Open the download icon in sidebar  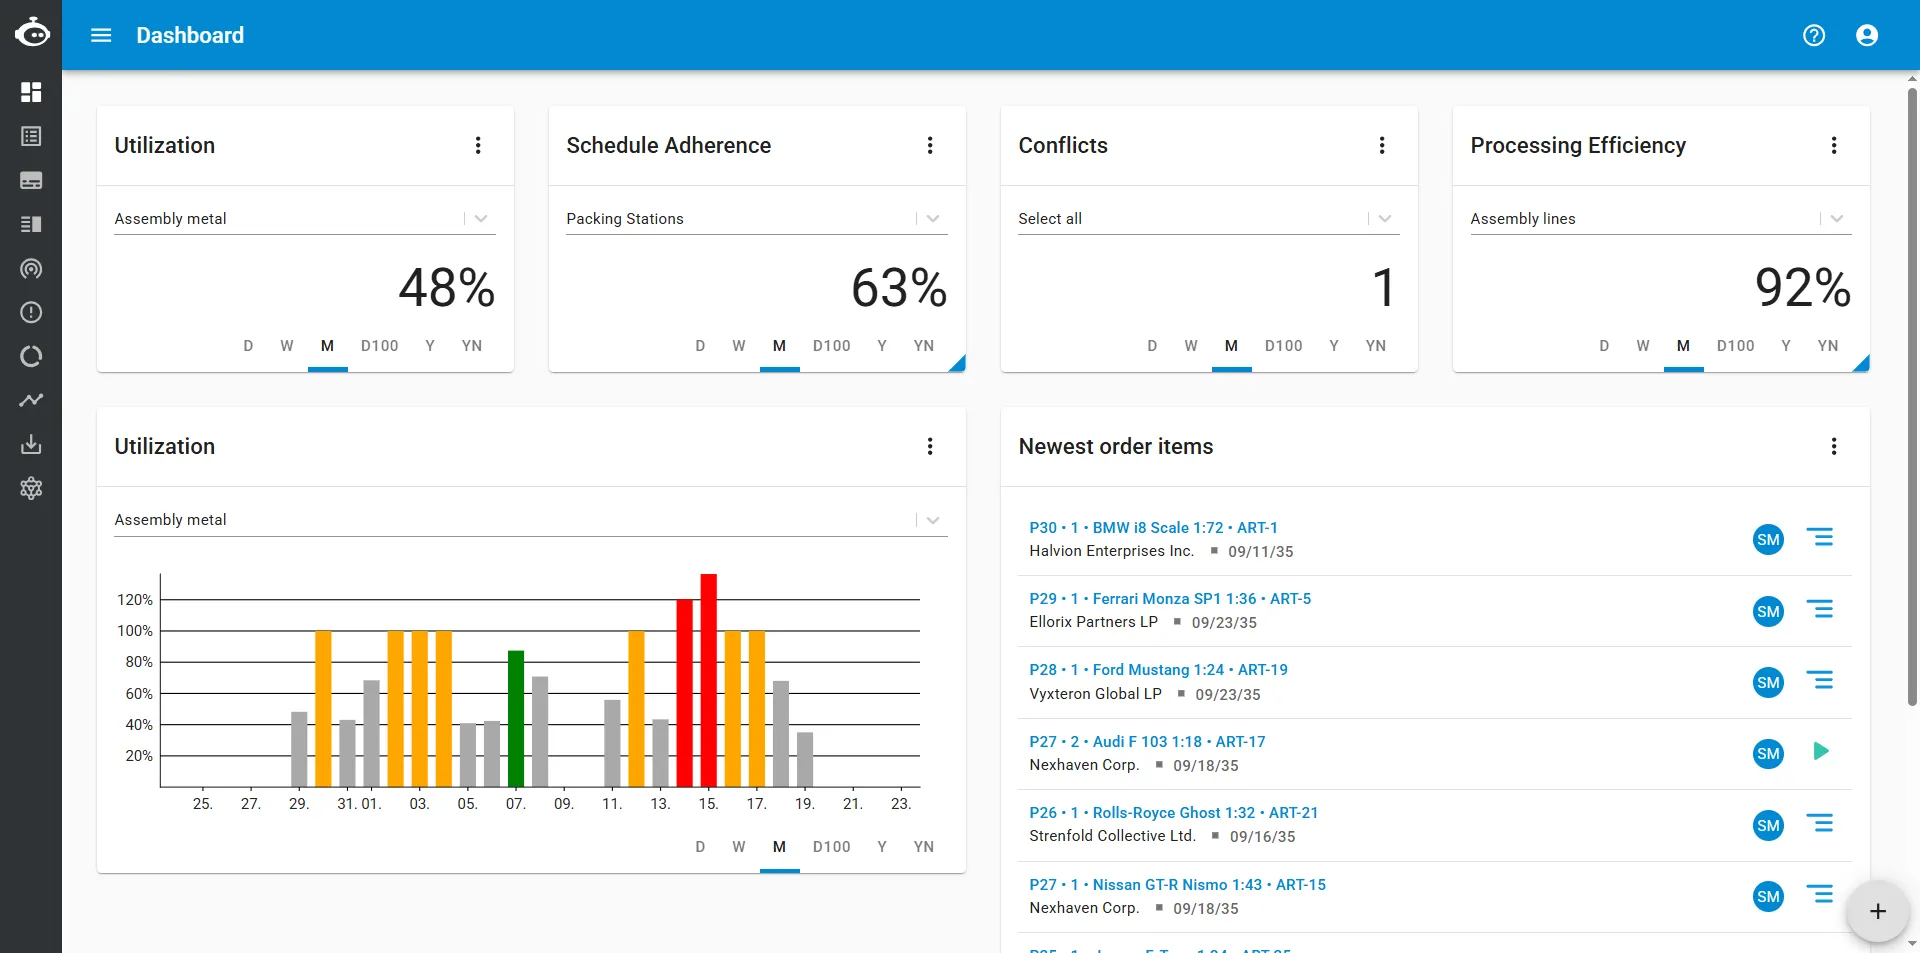(31, 444)
